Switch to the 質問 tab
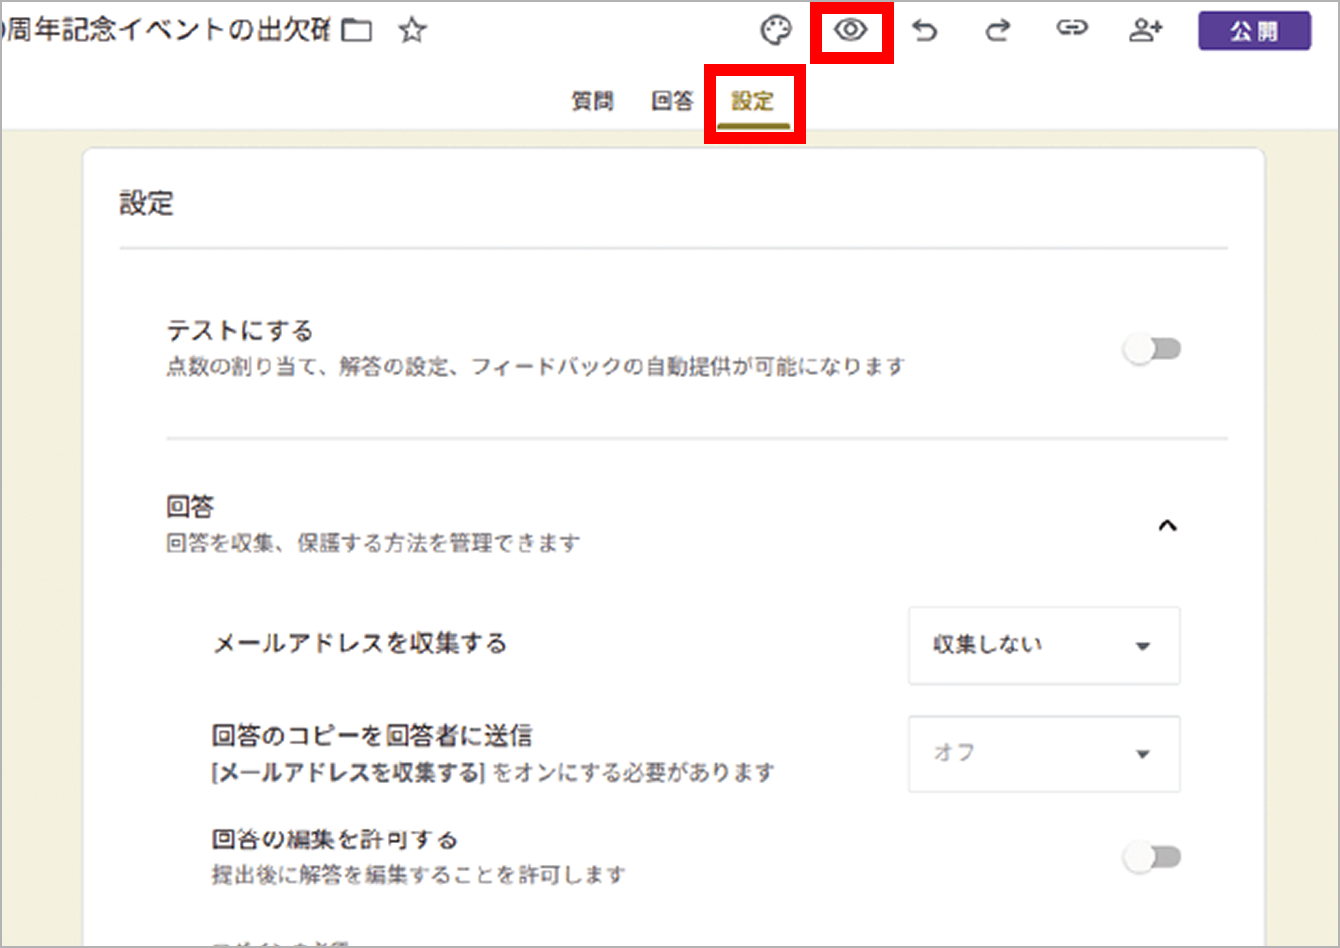Image resolution: width=1340 pixels, height=948 pixels. [x=592, y=101]
